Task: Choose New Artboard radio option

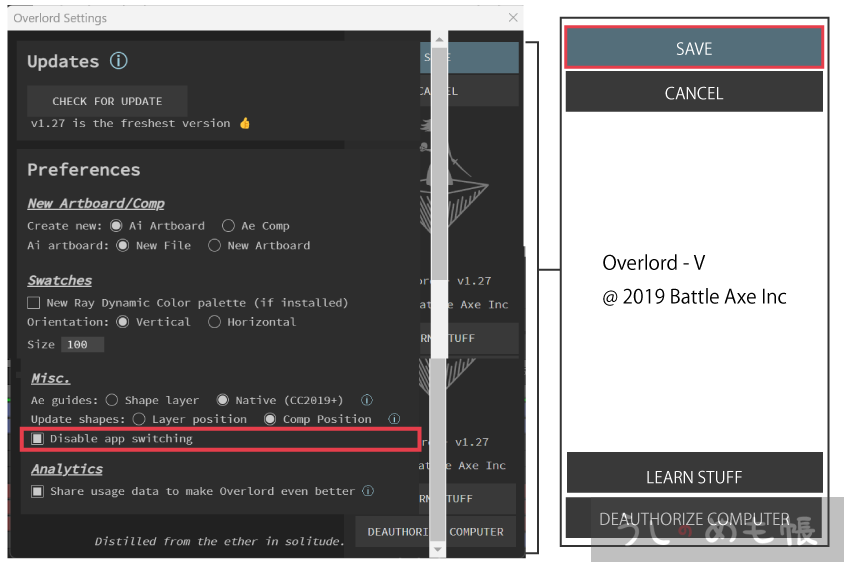Action: (x=214, y=245)
